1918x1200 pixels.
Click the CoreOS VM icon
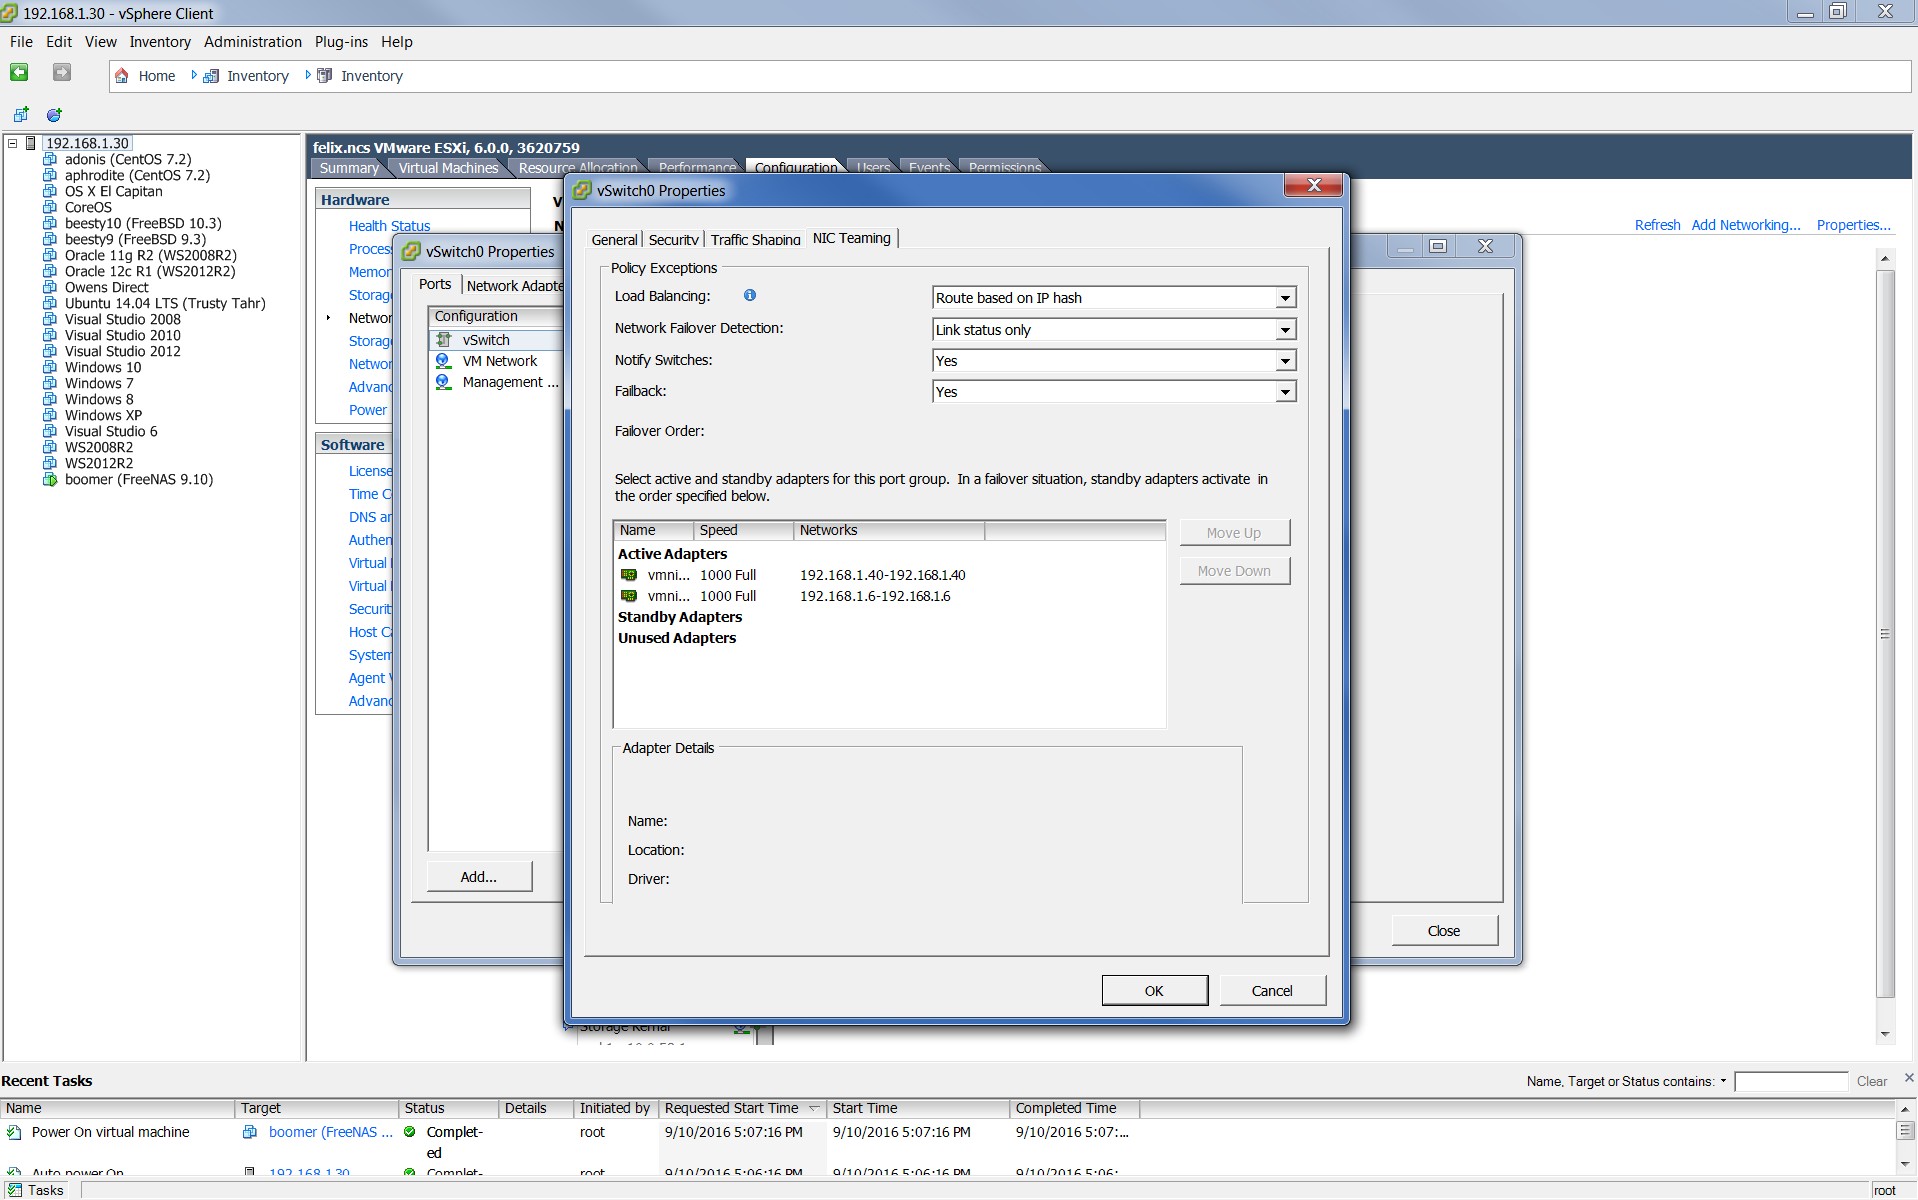[50, 207]
